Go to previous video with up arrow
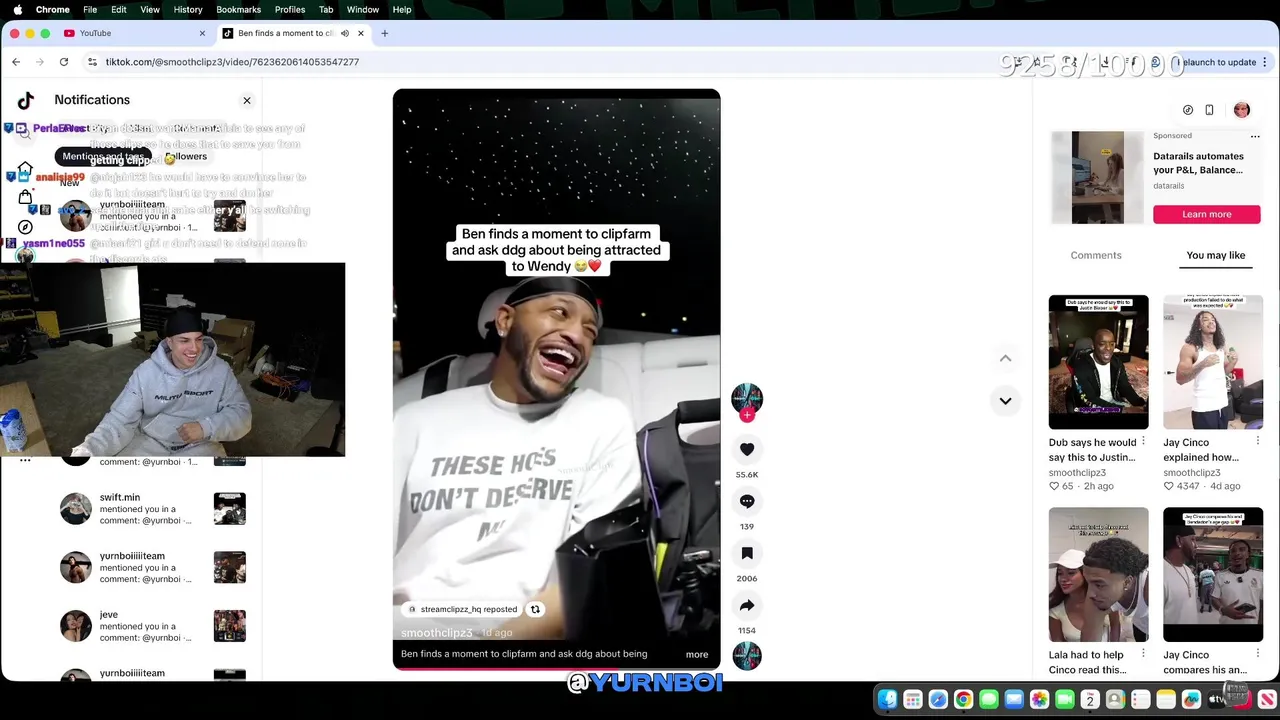 tap(1005, 358)
